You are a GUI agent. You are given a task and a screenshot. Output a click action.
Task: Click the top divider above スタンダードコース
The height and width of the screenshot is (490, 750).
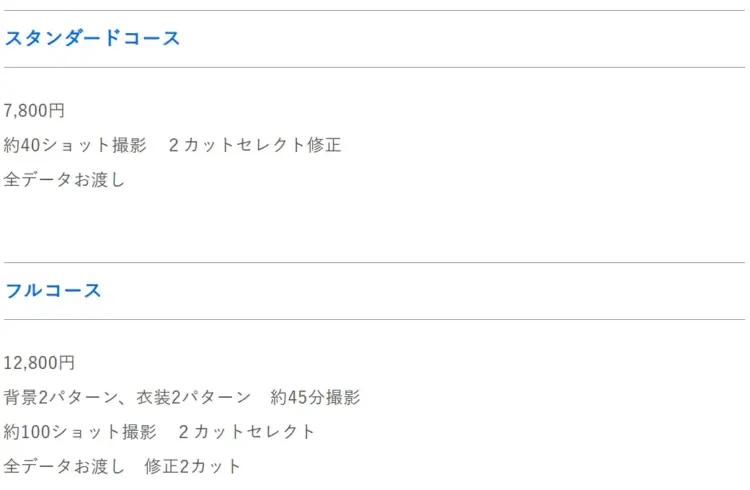point(375,11)
